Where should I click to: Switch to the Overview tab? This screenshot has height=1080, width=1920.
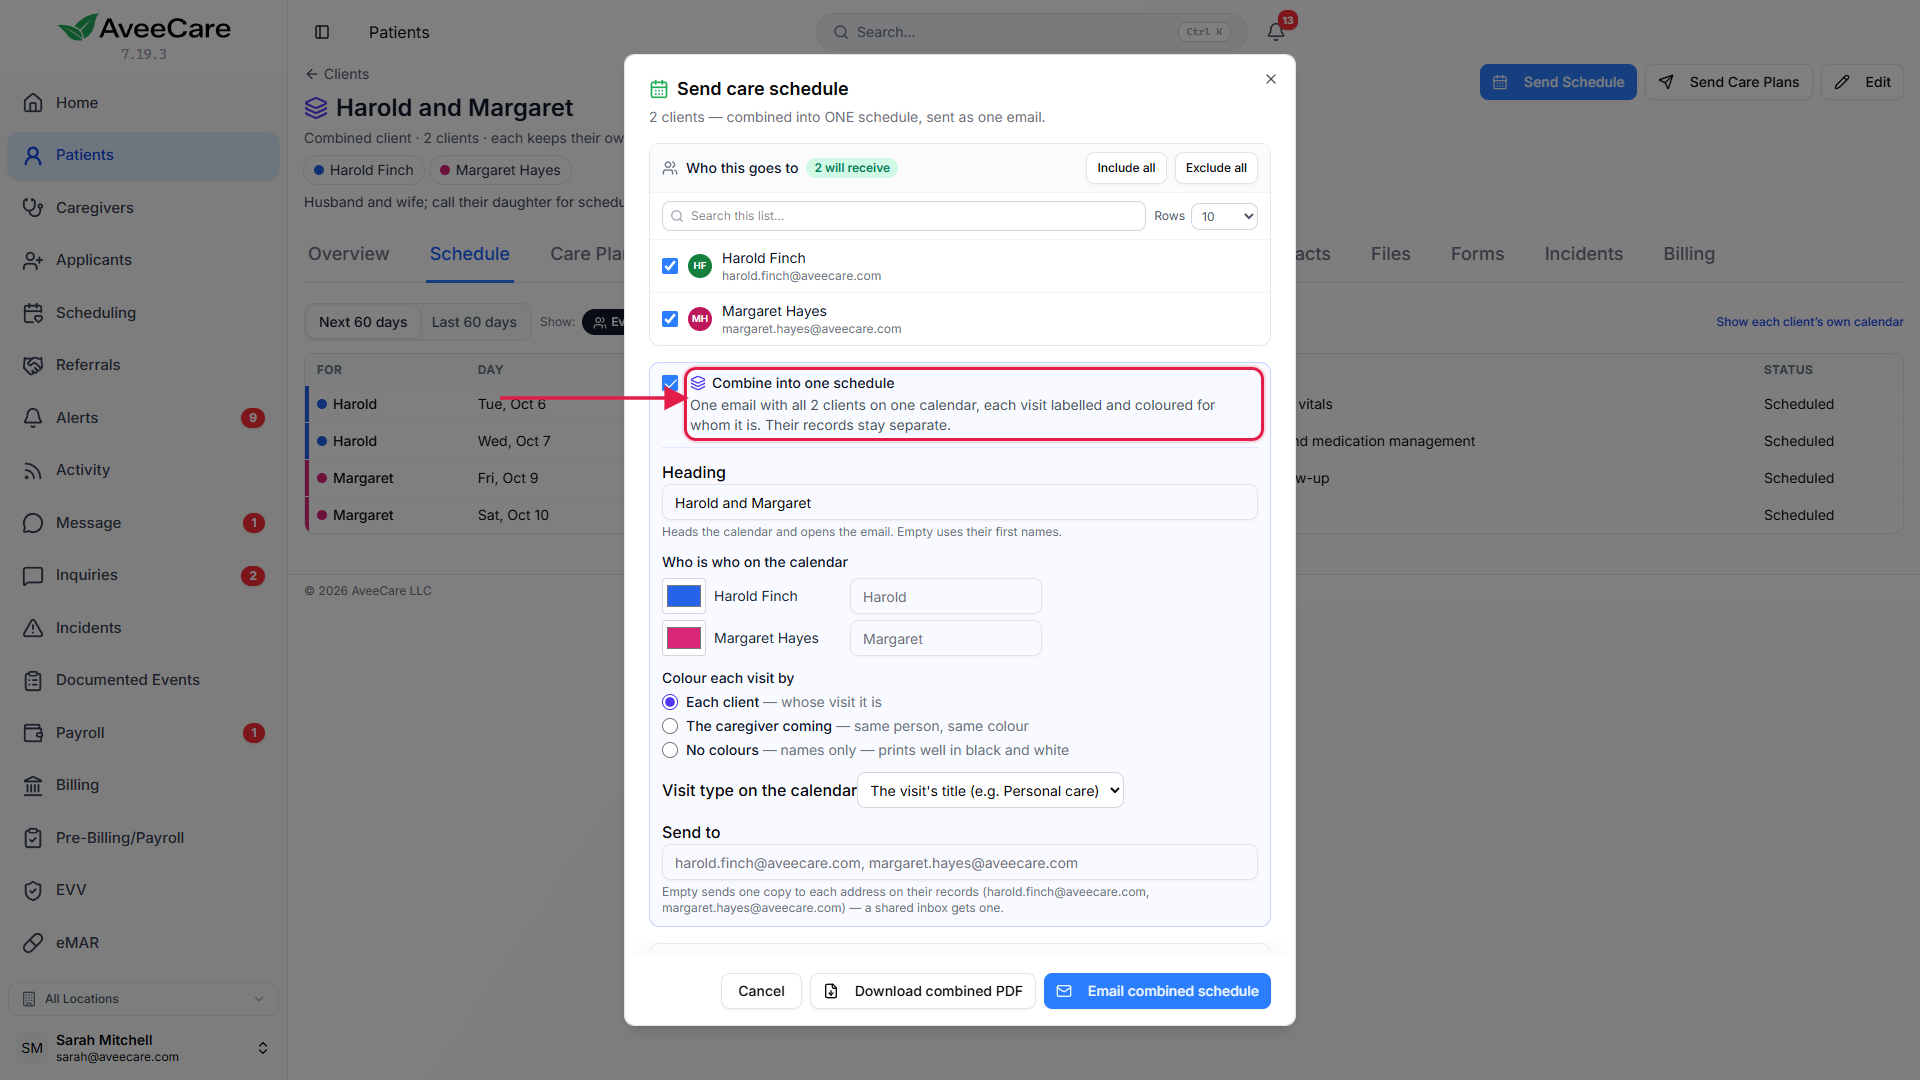(x=348, y=254)
